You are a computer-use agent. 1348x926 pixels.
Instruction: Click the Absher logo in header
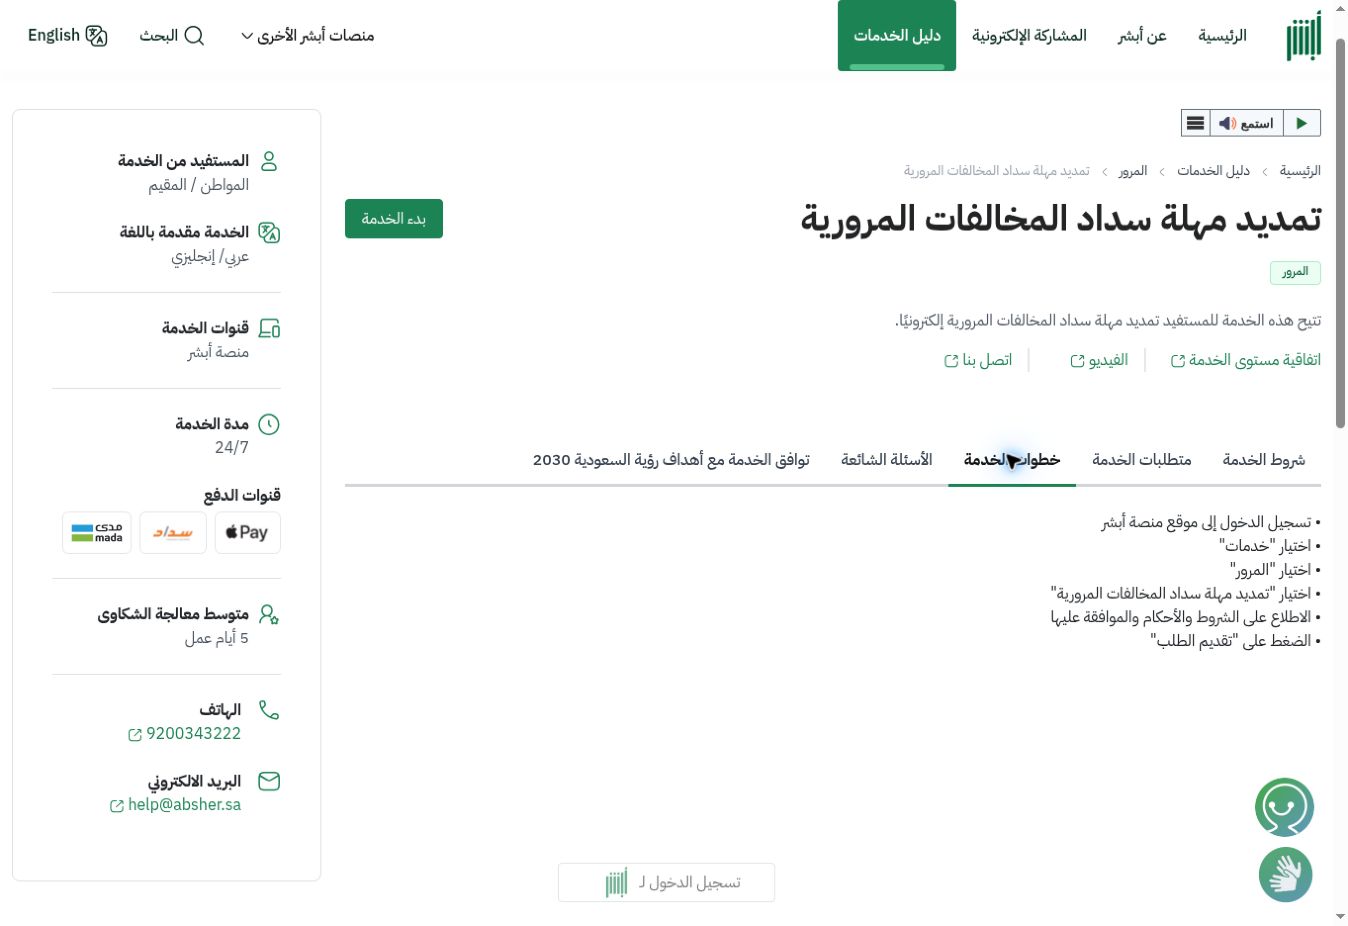click(x=1303, y=36)
